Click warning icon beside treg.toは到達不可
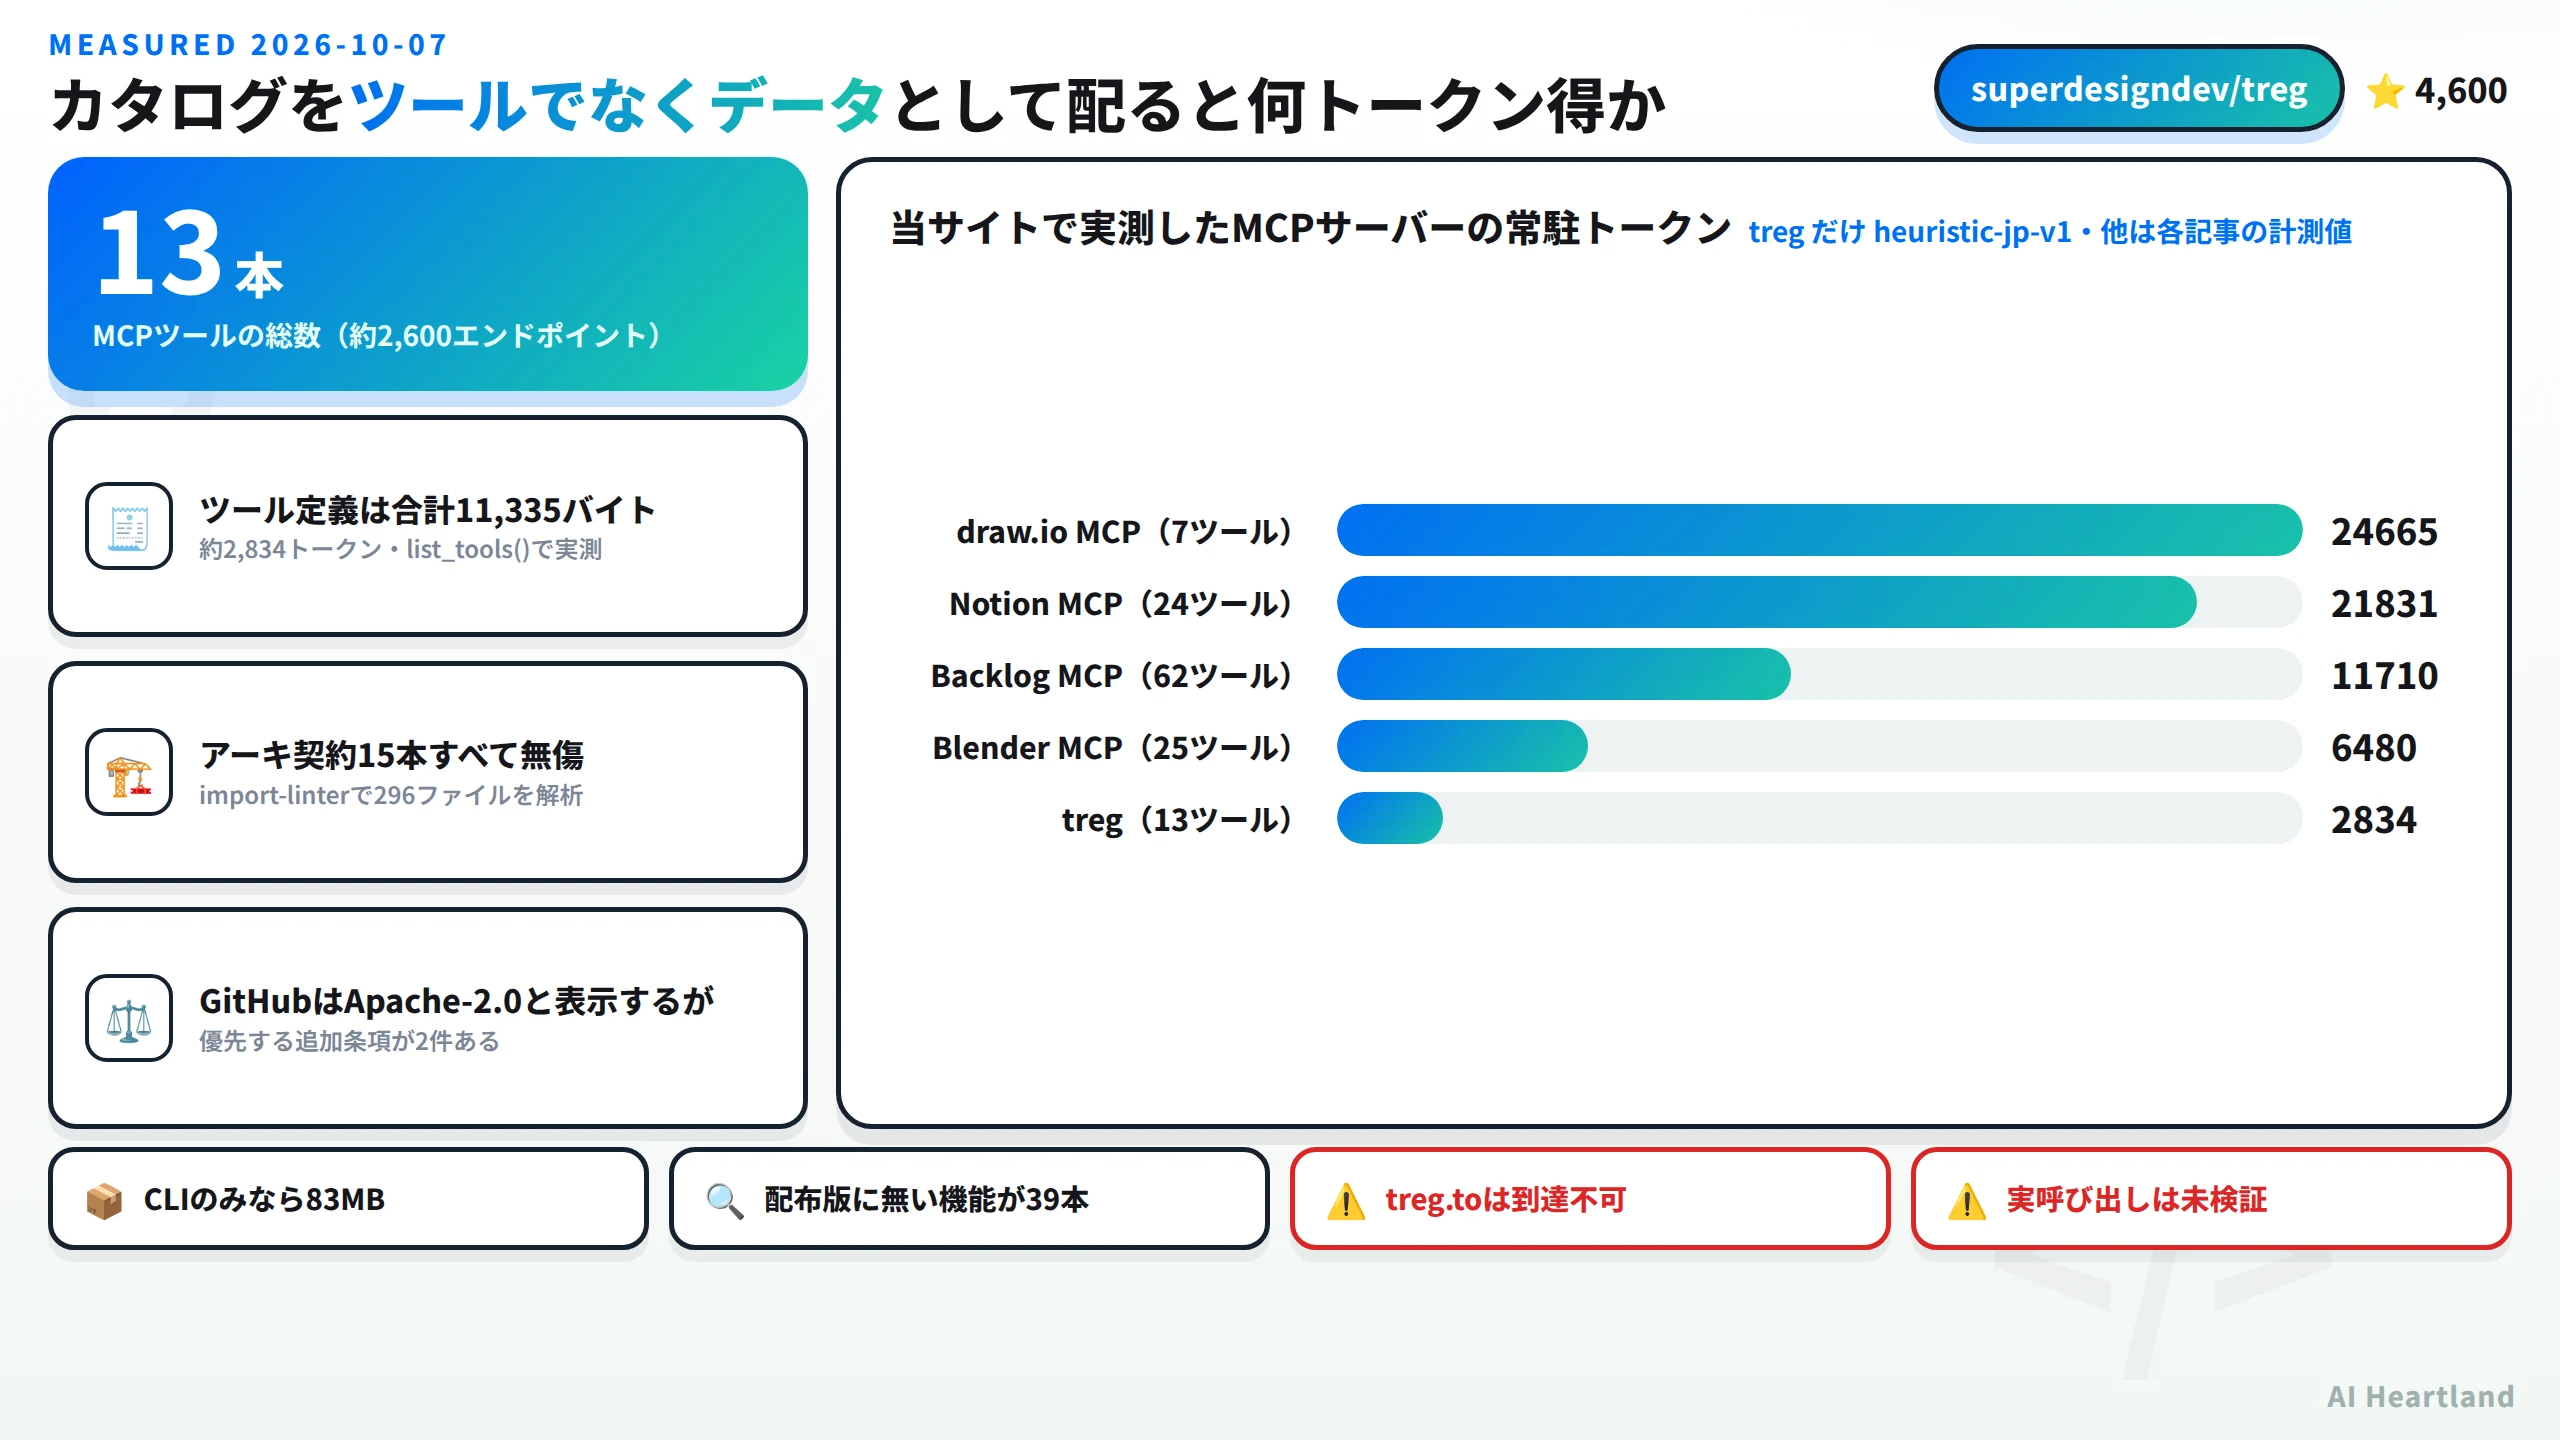The height and width of the screenshot is (1440, 2560). click(1346, 1200)
